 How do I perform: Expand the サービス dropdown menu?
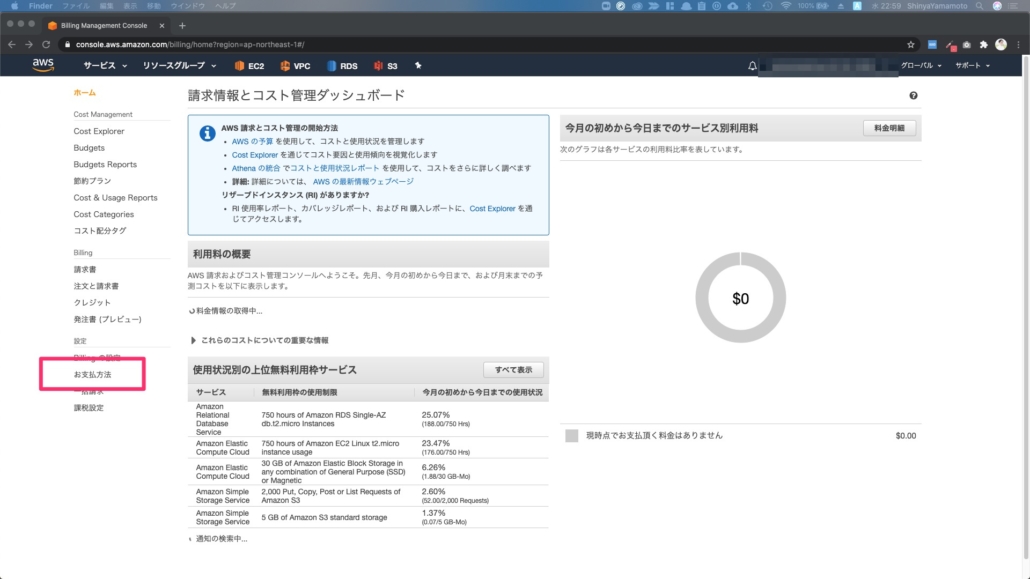(x=105, y=66)
